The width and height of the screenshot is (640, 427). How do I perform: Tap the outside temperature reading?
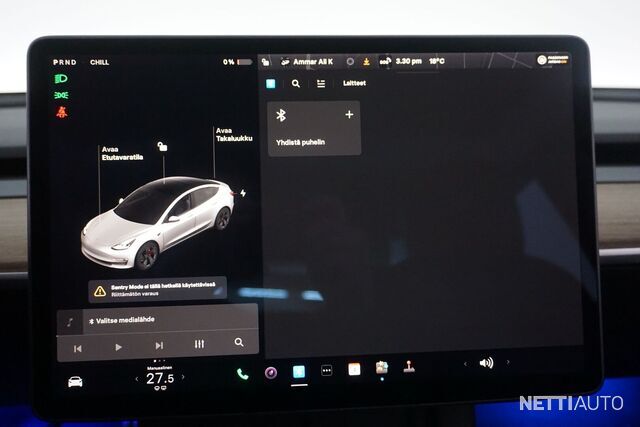click(436, 61)
